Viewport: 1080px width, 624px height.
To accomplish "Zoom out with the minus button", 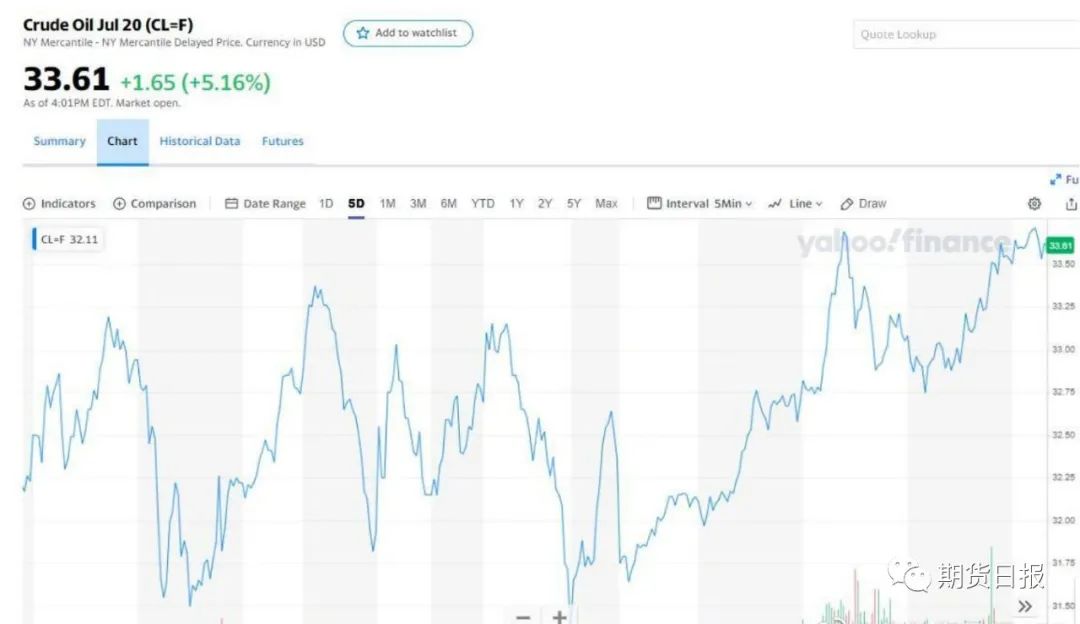I will point(523,616).
